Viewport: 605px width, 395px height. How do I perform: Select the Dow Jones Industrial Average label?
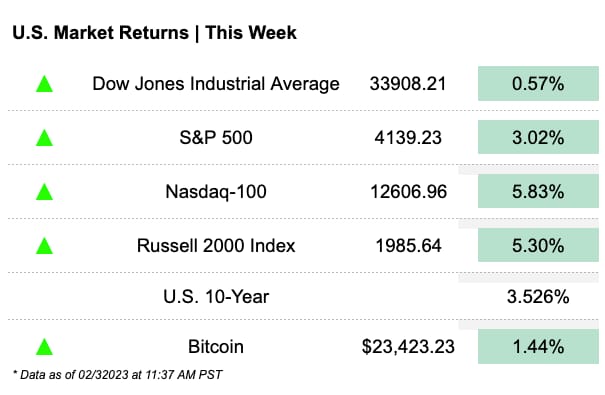click(x=216, y=84)
